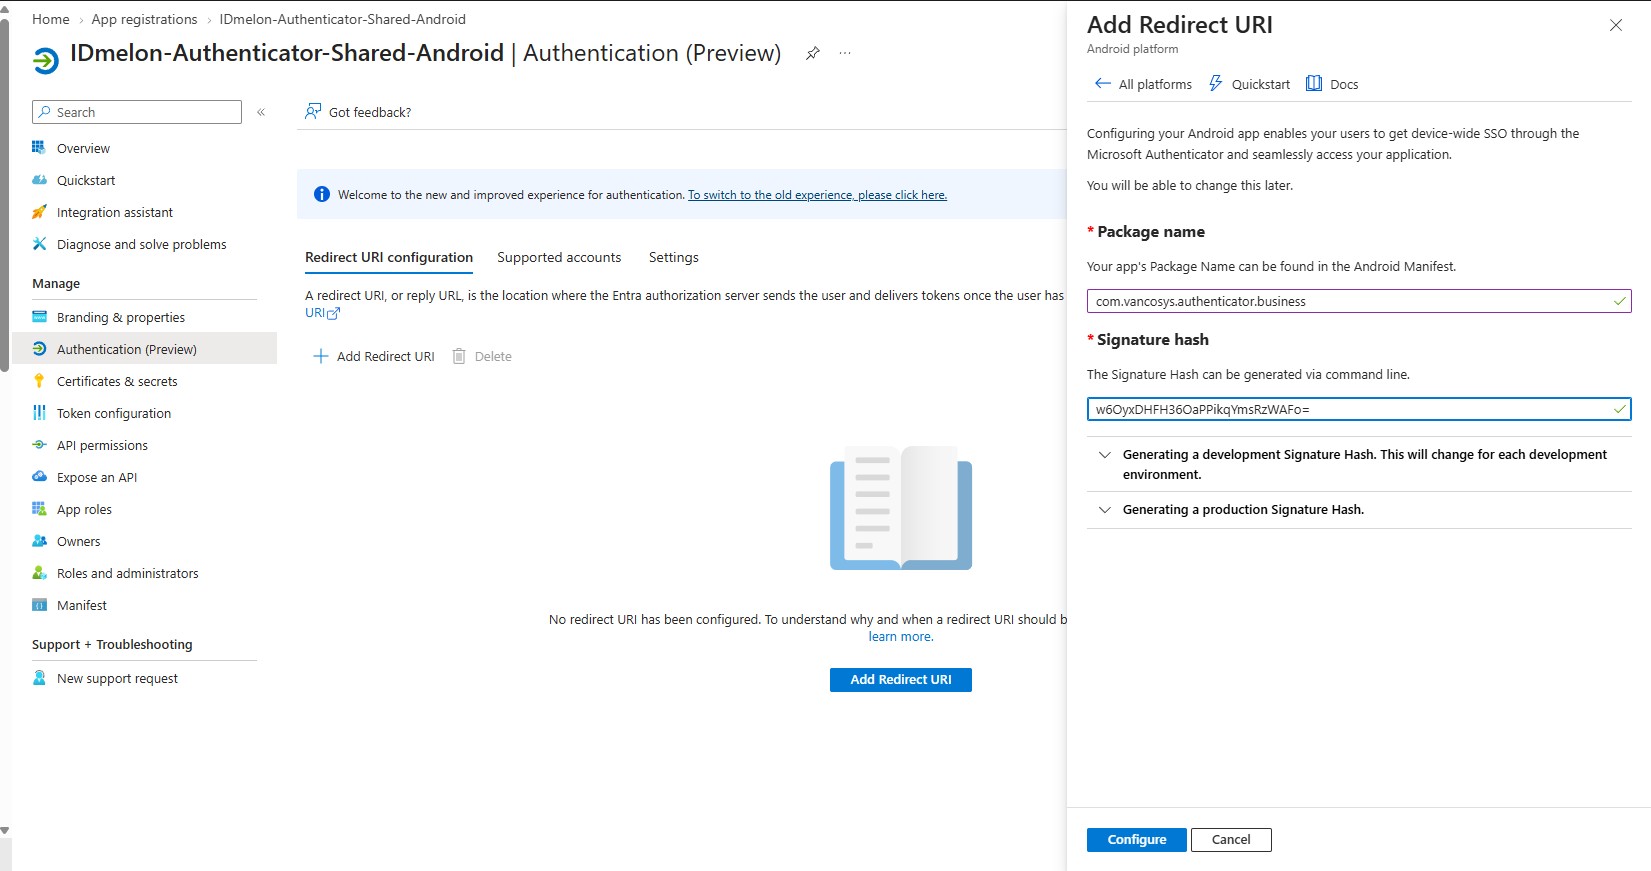Click Quickstart link text in panel
The width and height of the screenshot is (1651, 871).
[1261, 84]
